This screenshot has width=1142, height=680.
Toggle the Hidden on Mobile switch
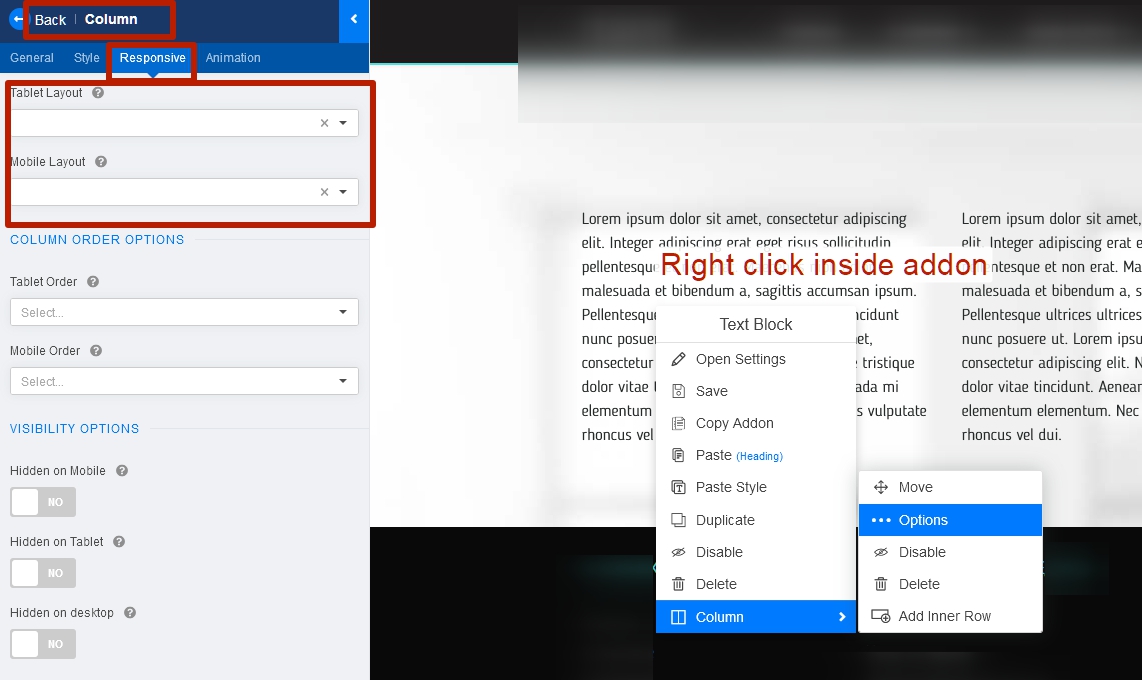pyautogui.click(x=43, y=502)
